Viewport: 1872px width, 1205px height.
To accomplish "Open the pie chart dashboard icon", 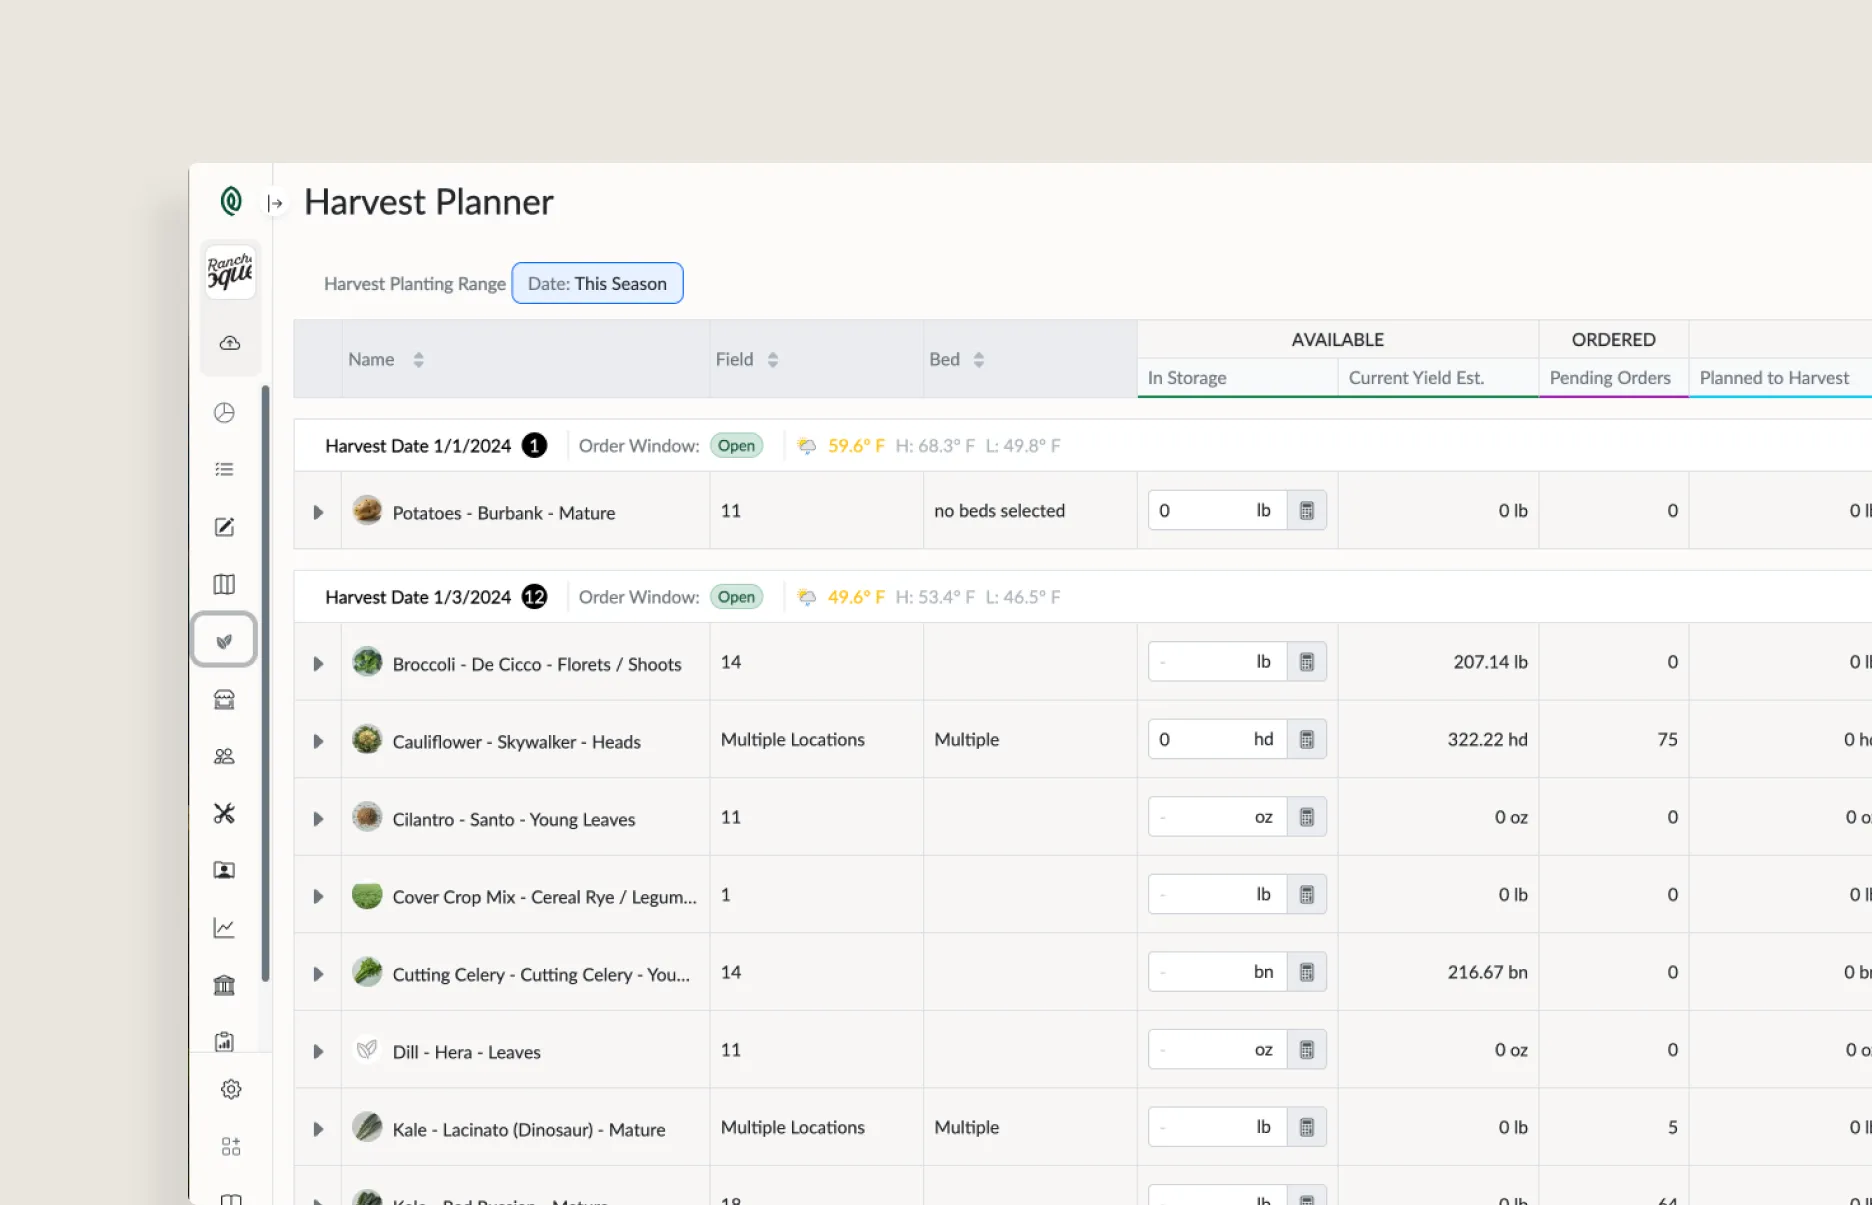I will 224,413.
